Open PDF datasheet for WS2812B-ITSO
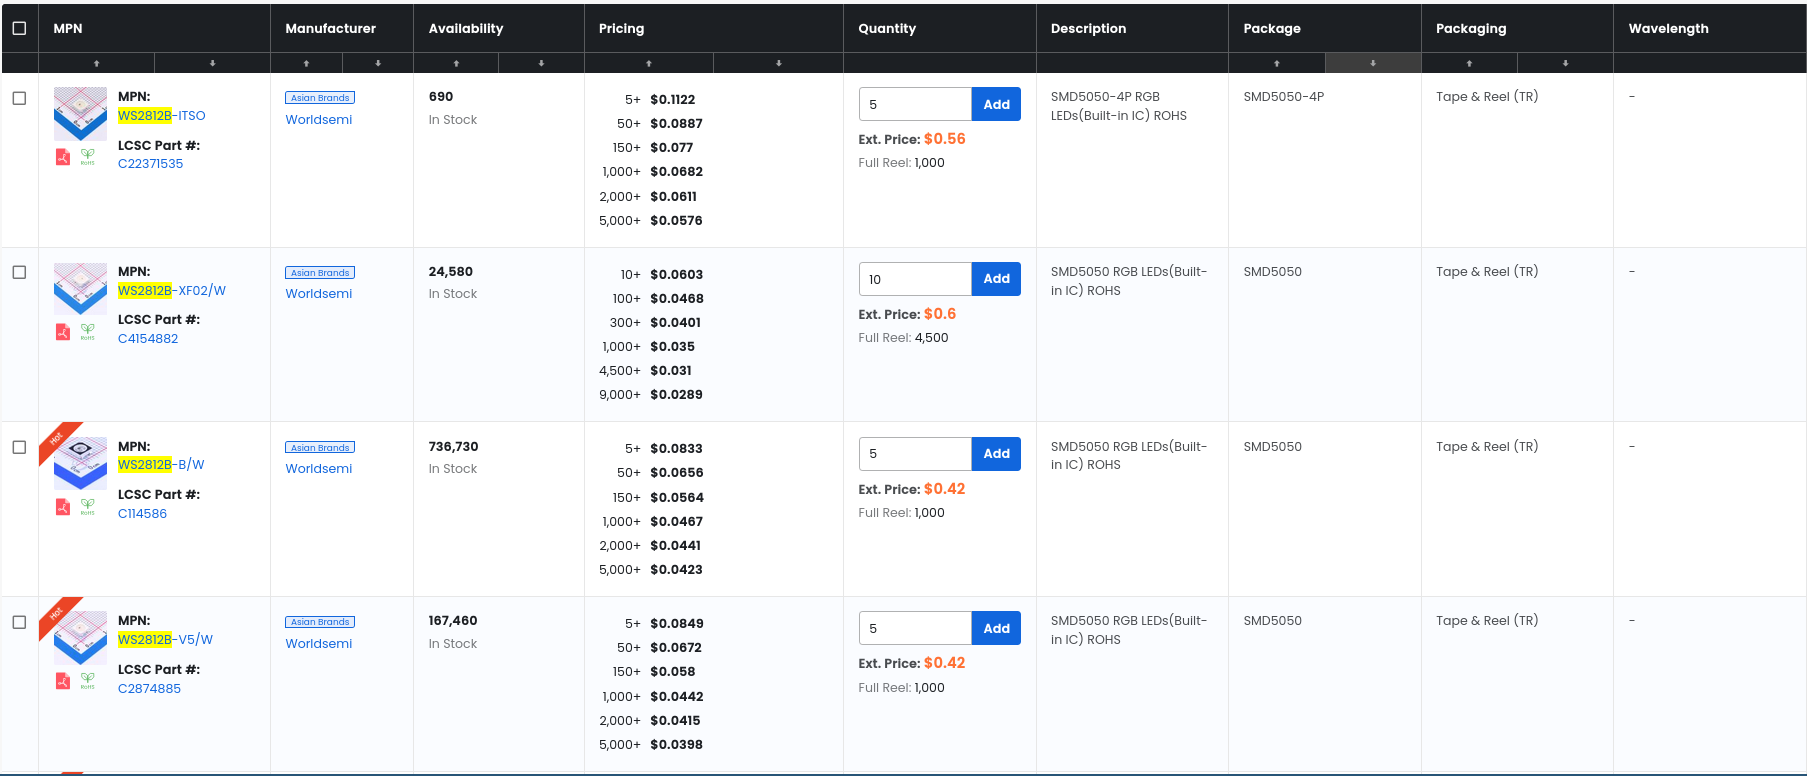Image resolution: width=1807 pixels, height=776 pixels. click(x=62, y=157)
